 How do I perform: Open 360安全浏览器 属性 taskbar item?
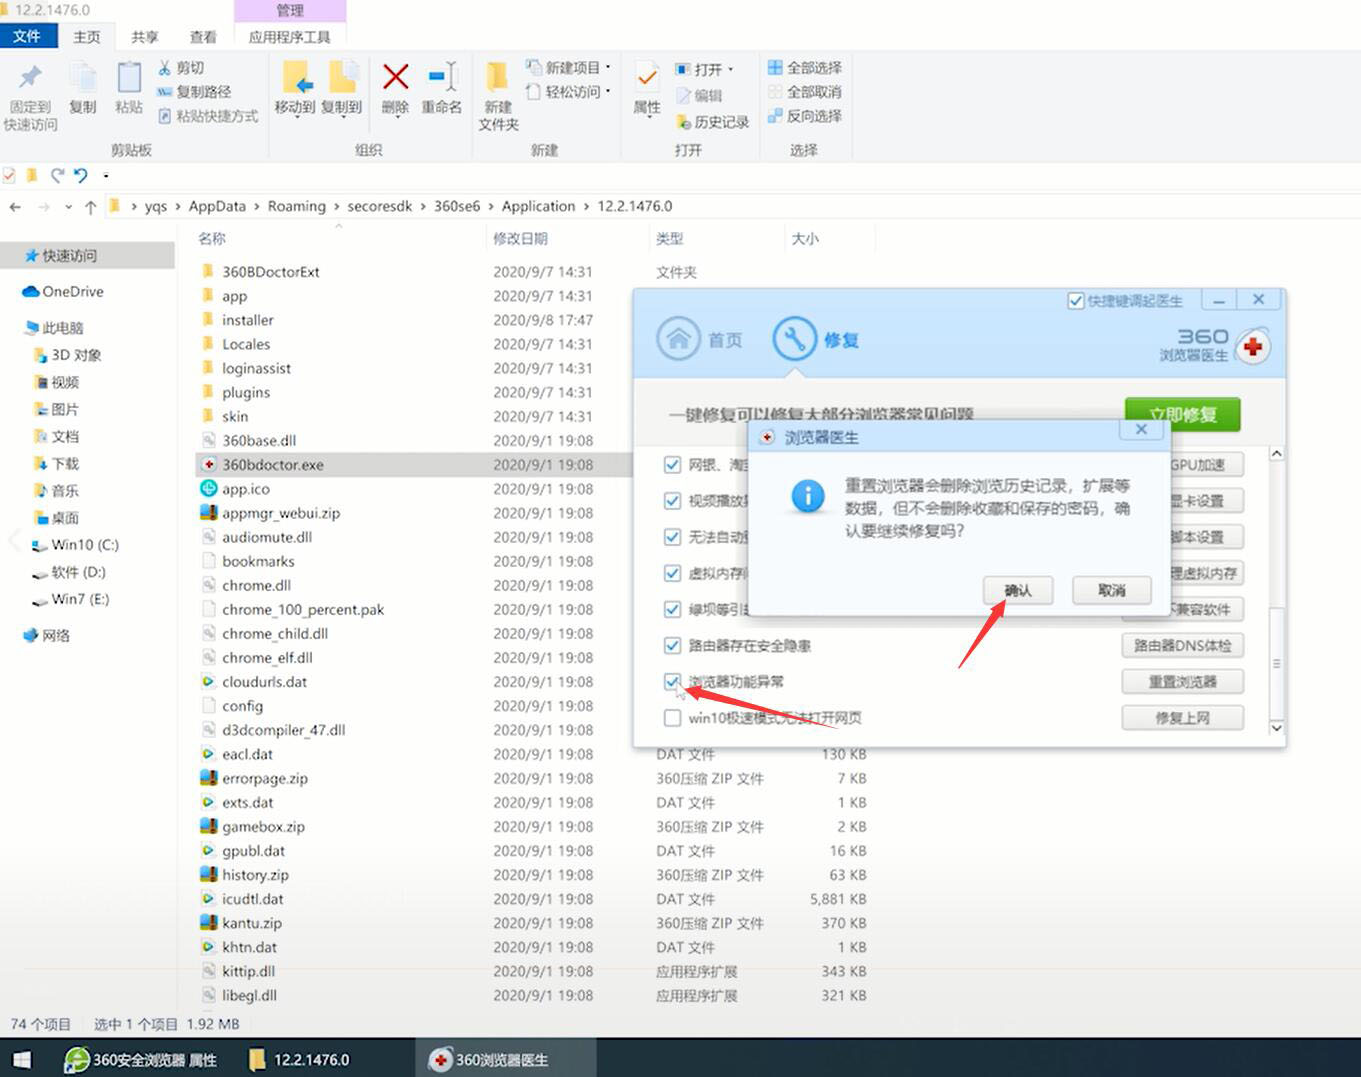pos(142,1059)
